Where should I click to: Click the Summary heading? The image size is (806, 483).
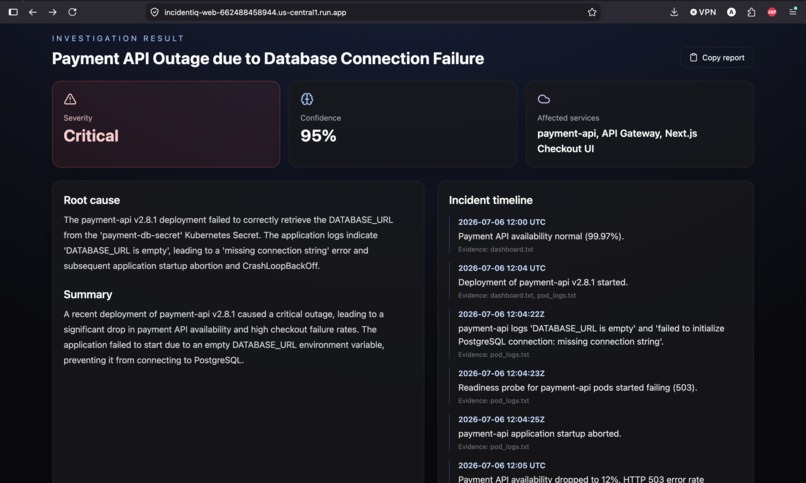(88, 294)
